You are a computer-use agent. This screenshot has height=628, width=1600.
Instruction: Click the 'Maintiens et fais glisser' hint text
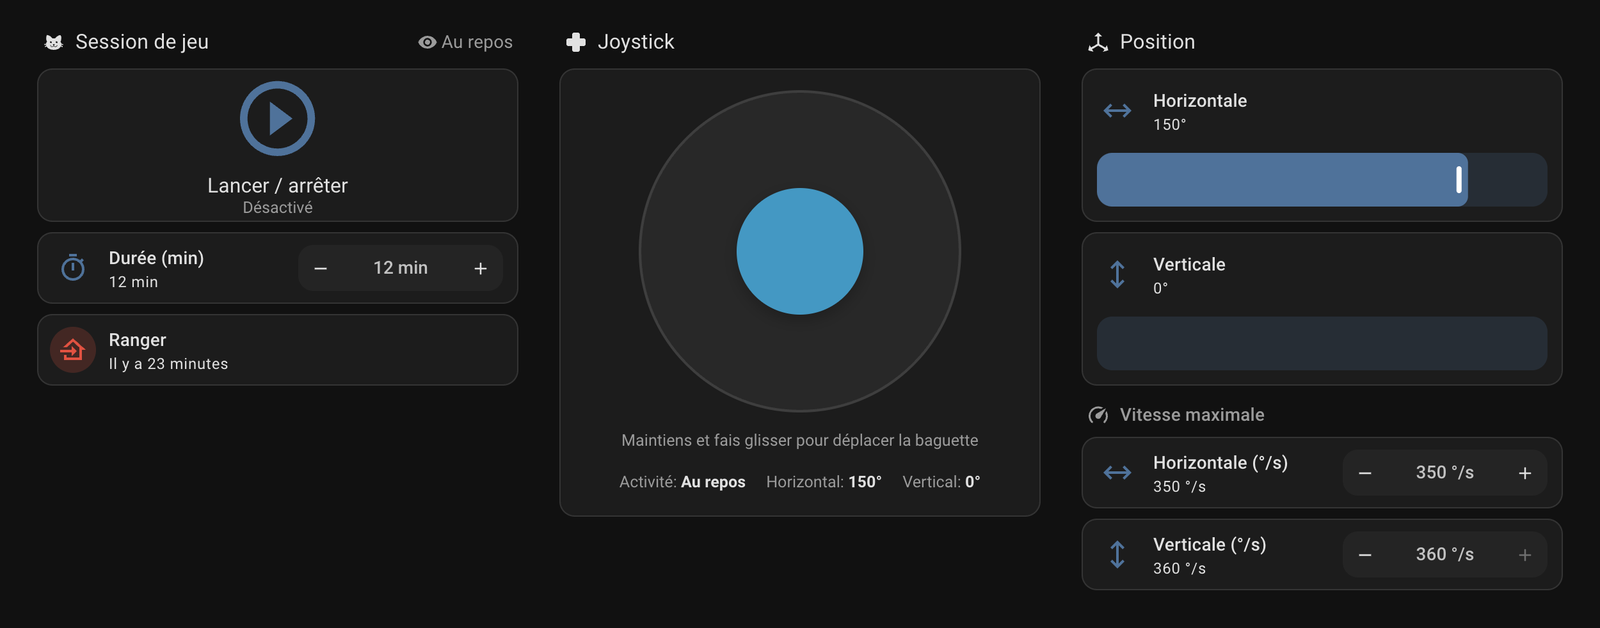[x=800, y=440]
